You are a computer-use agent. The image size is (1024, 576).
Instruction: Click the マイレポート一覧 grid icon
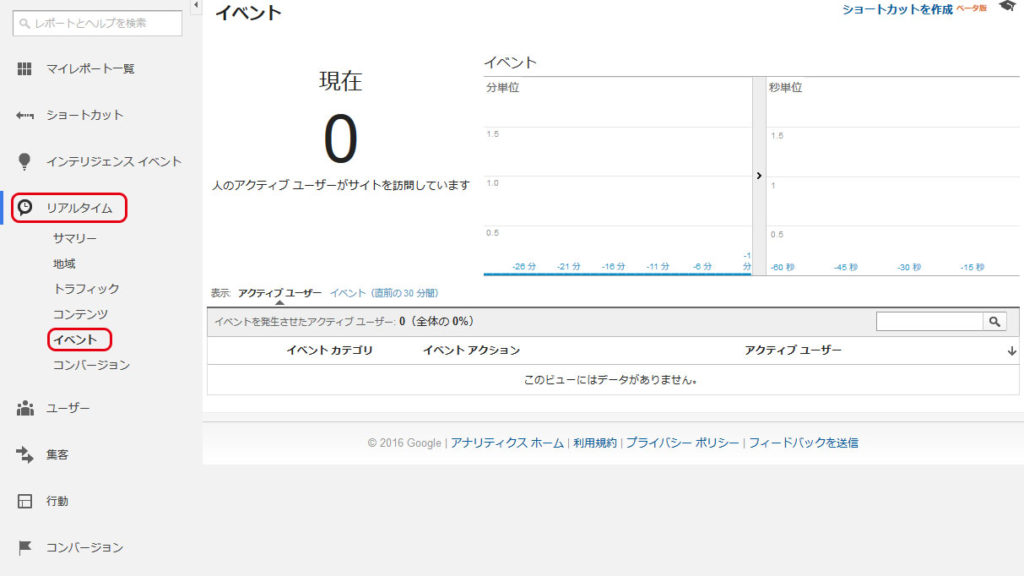[25, 69]
